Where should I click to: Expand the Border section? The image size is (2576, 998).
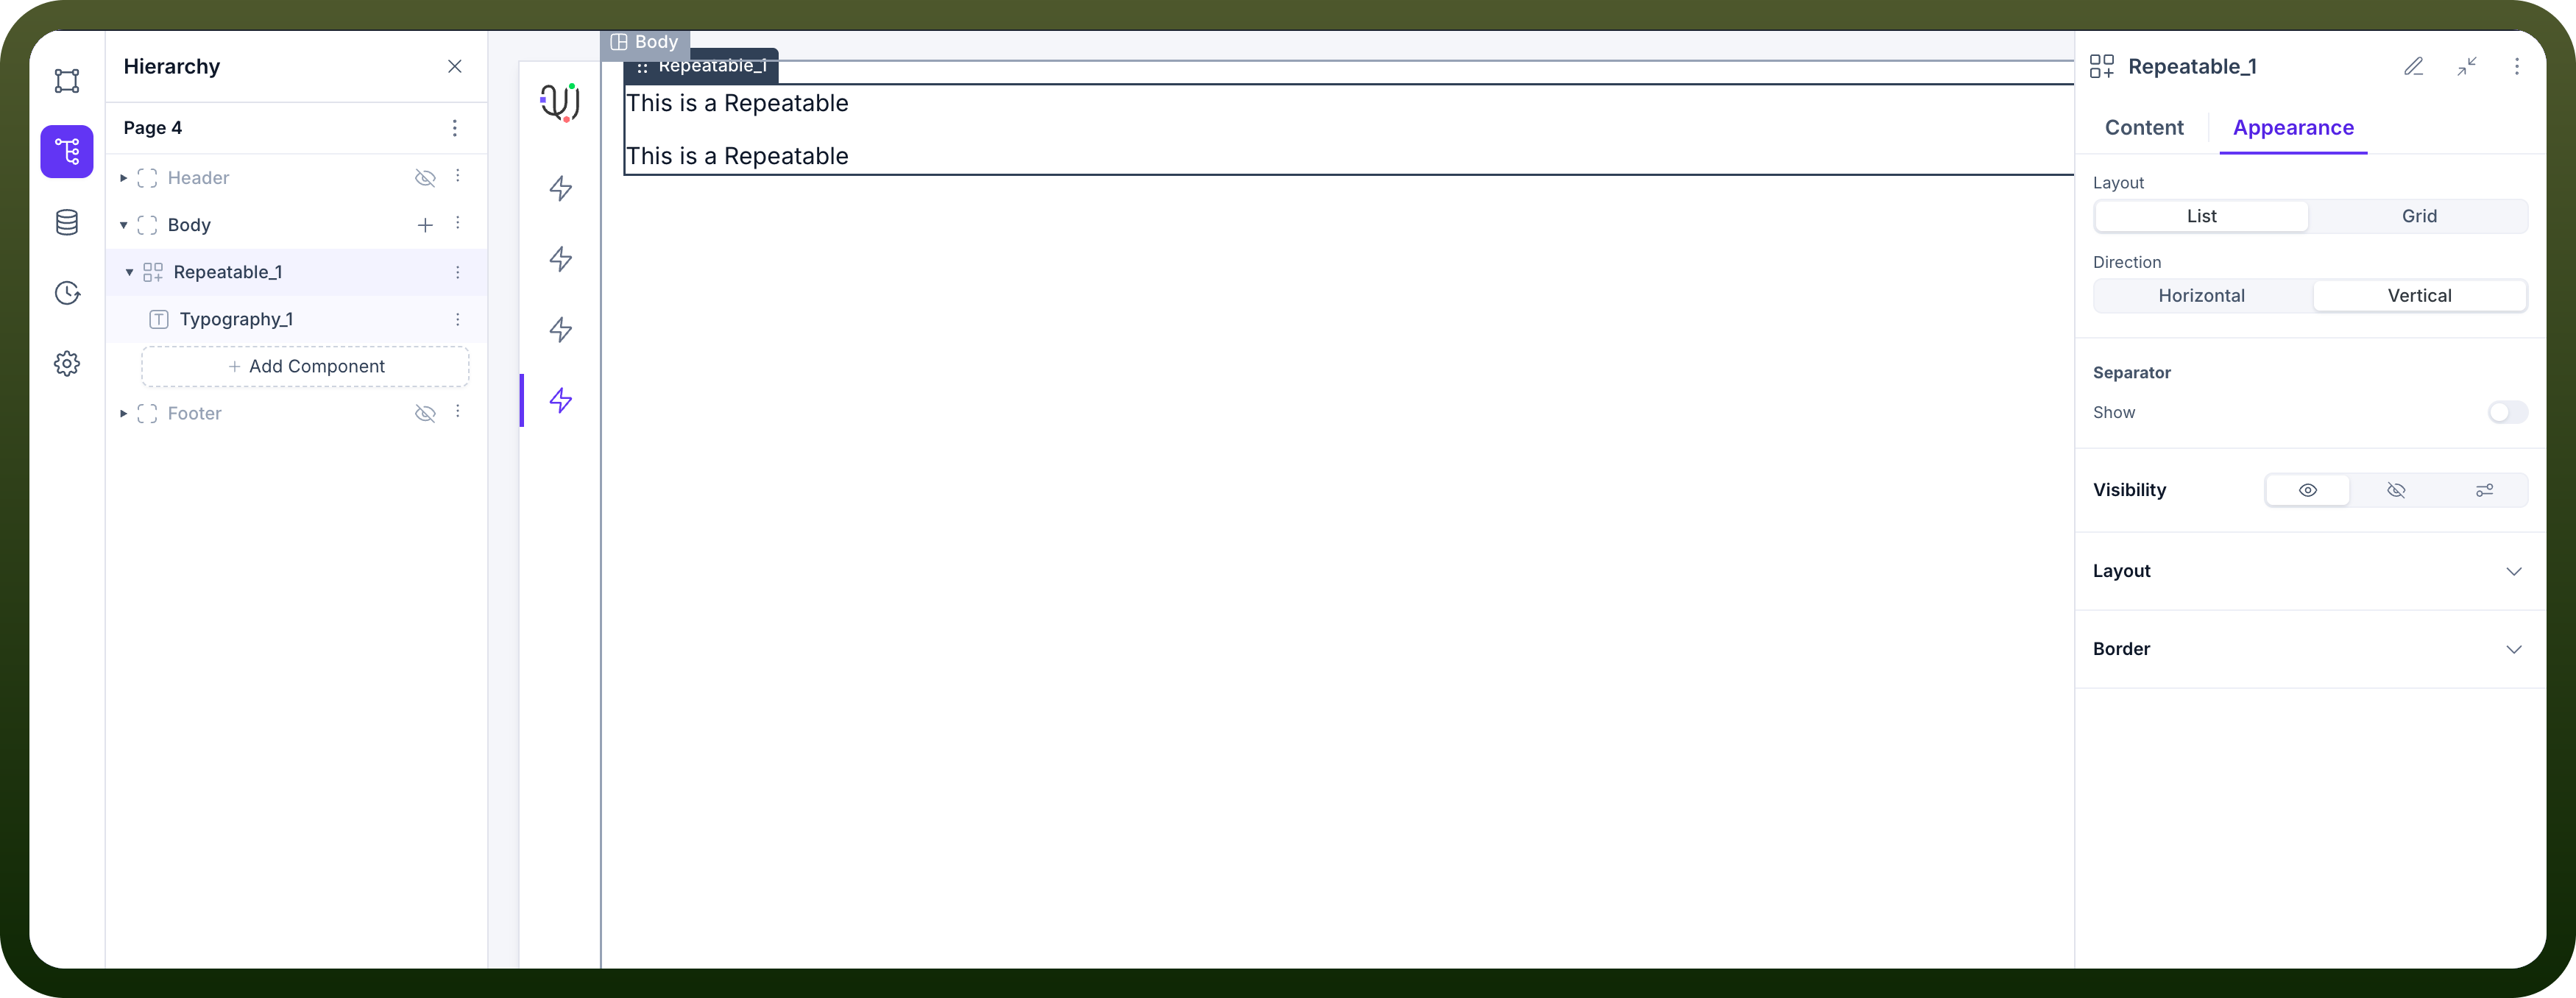[x=2310, y=649]
